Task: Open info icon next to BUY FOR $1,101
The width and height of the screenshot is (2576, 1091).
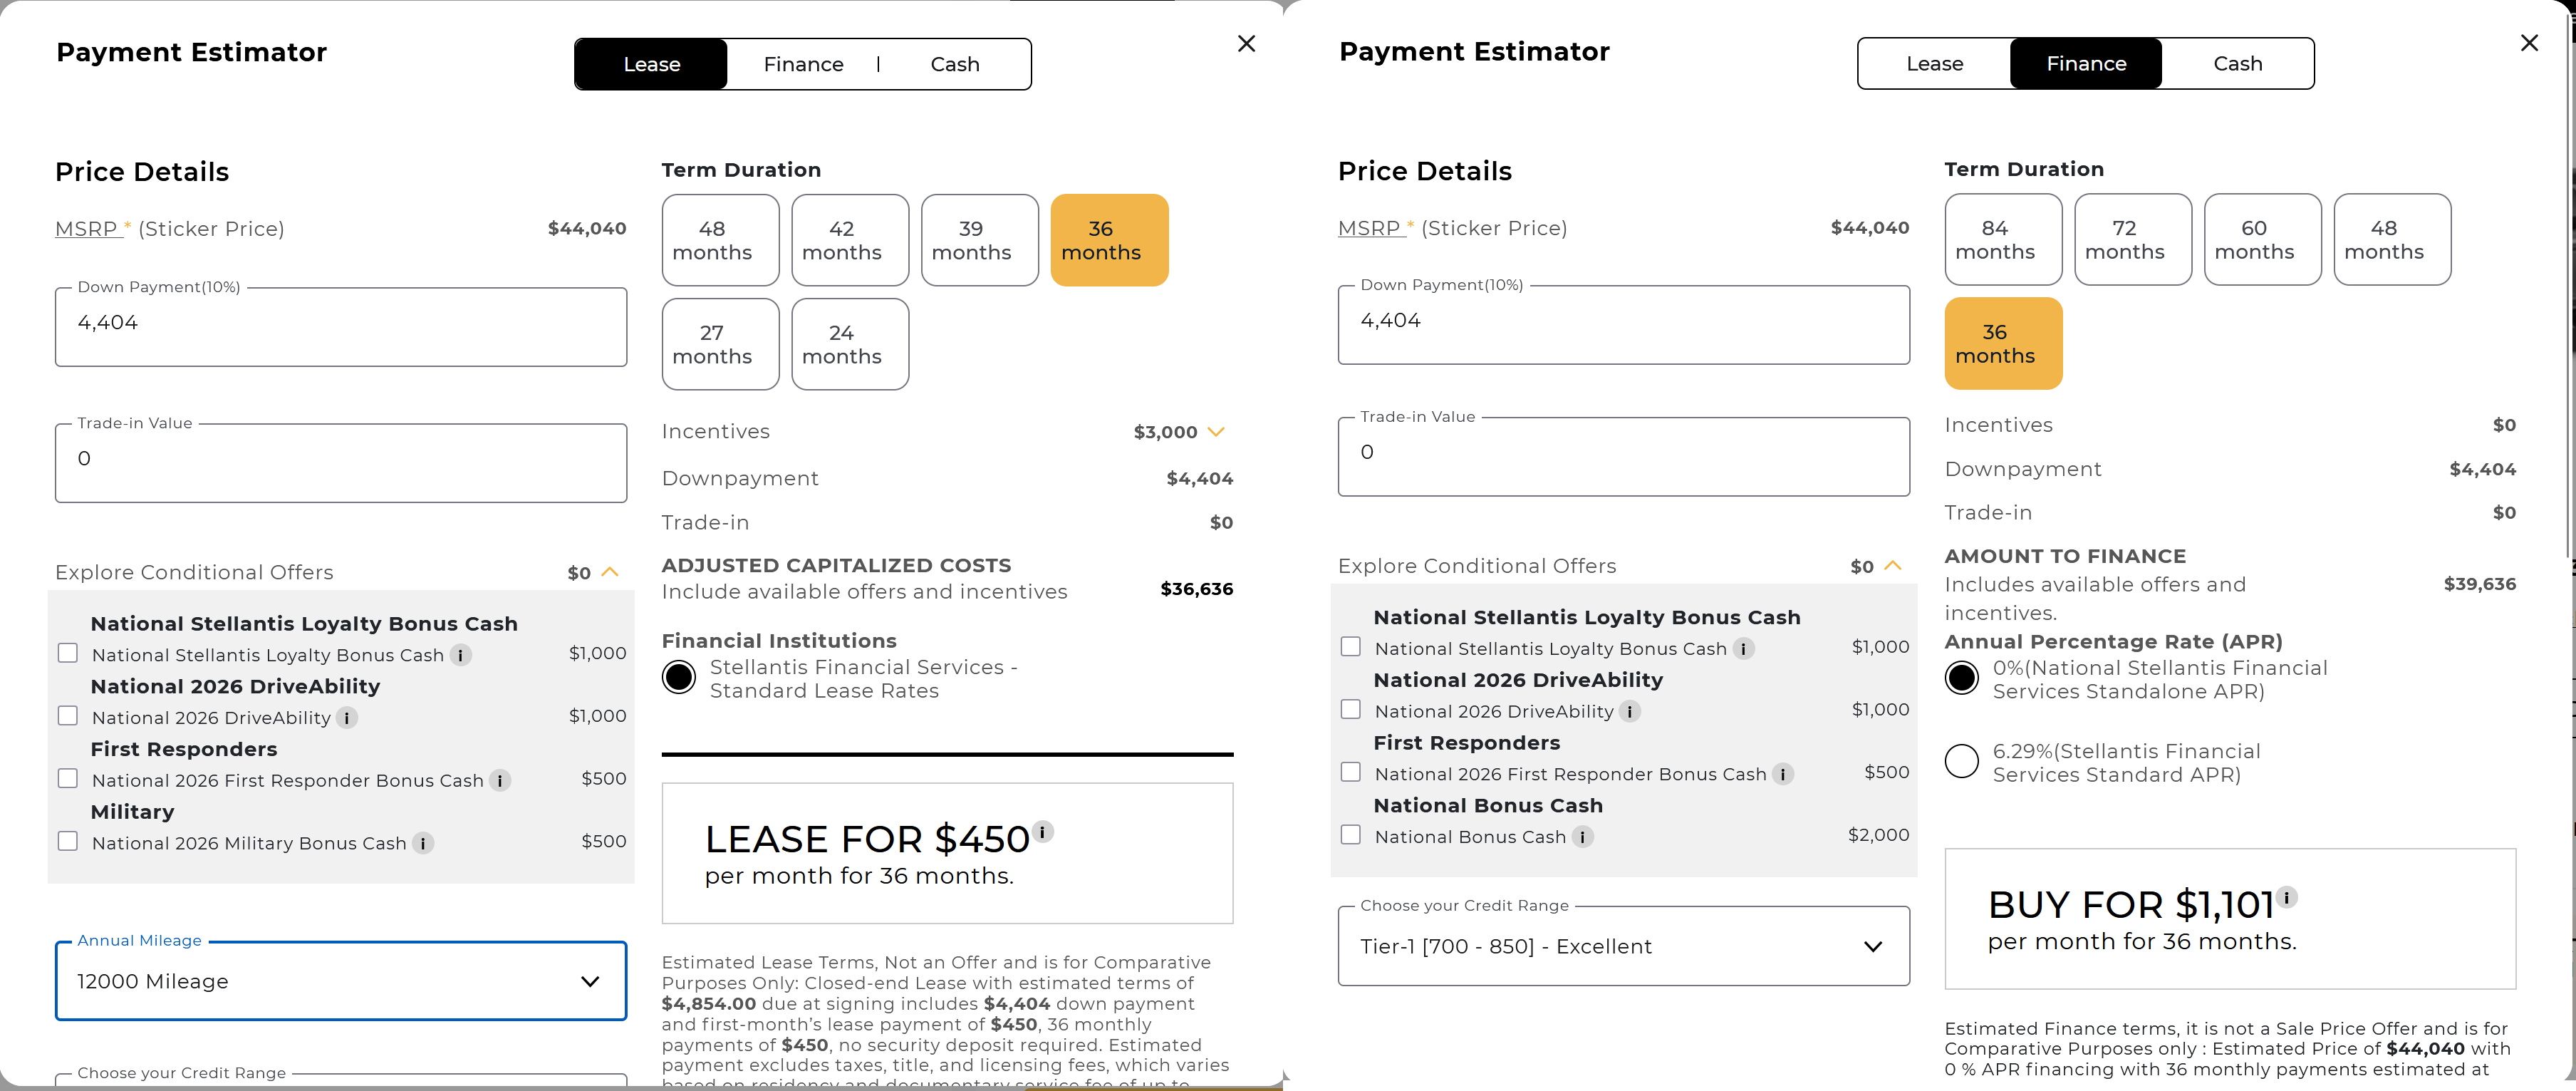Action: [2286, 897]
